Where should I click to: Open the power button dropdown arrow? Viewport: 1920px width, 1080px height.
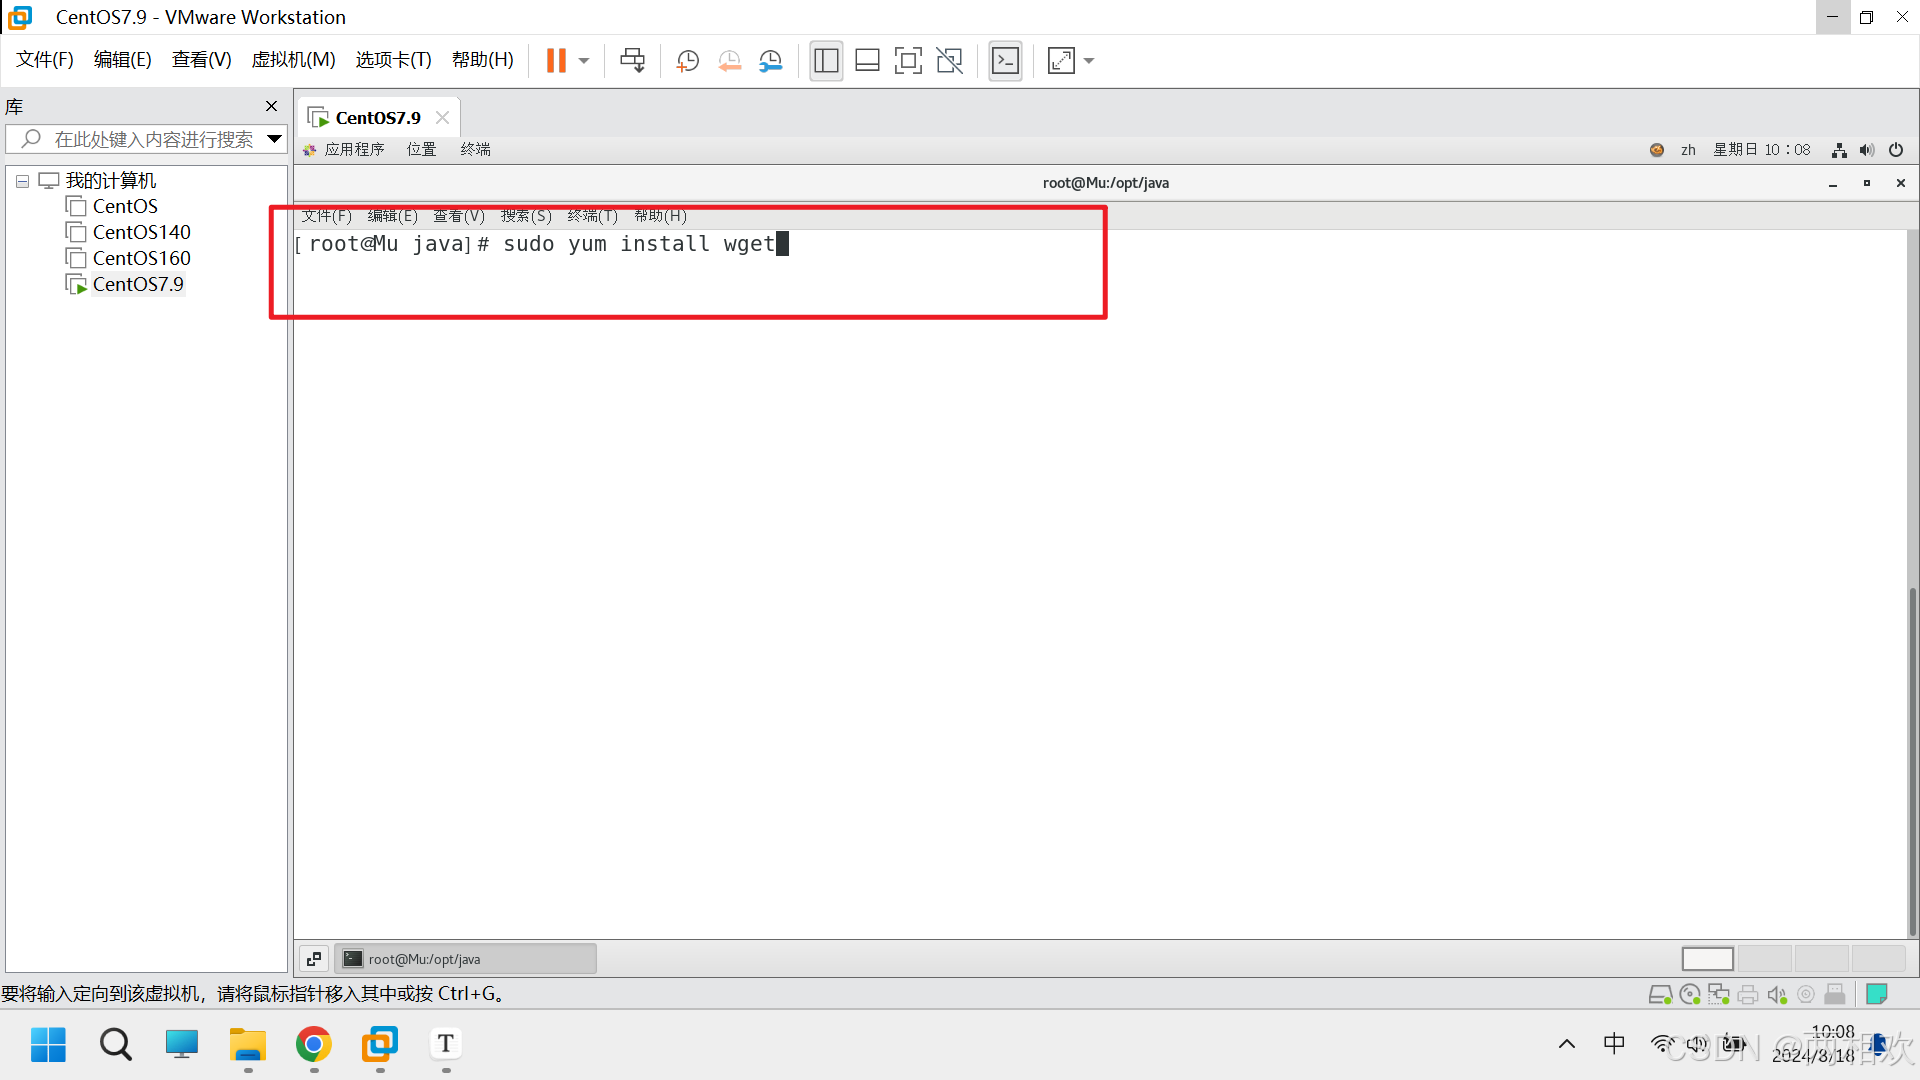click(584, 61)
